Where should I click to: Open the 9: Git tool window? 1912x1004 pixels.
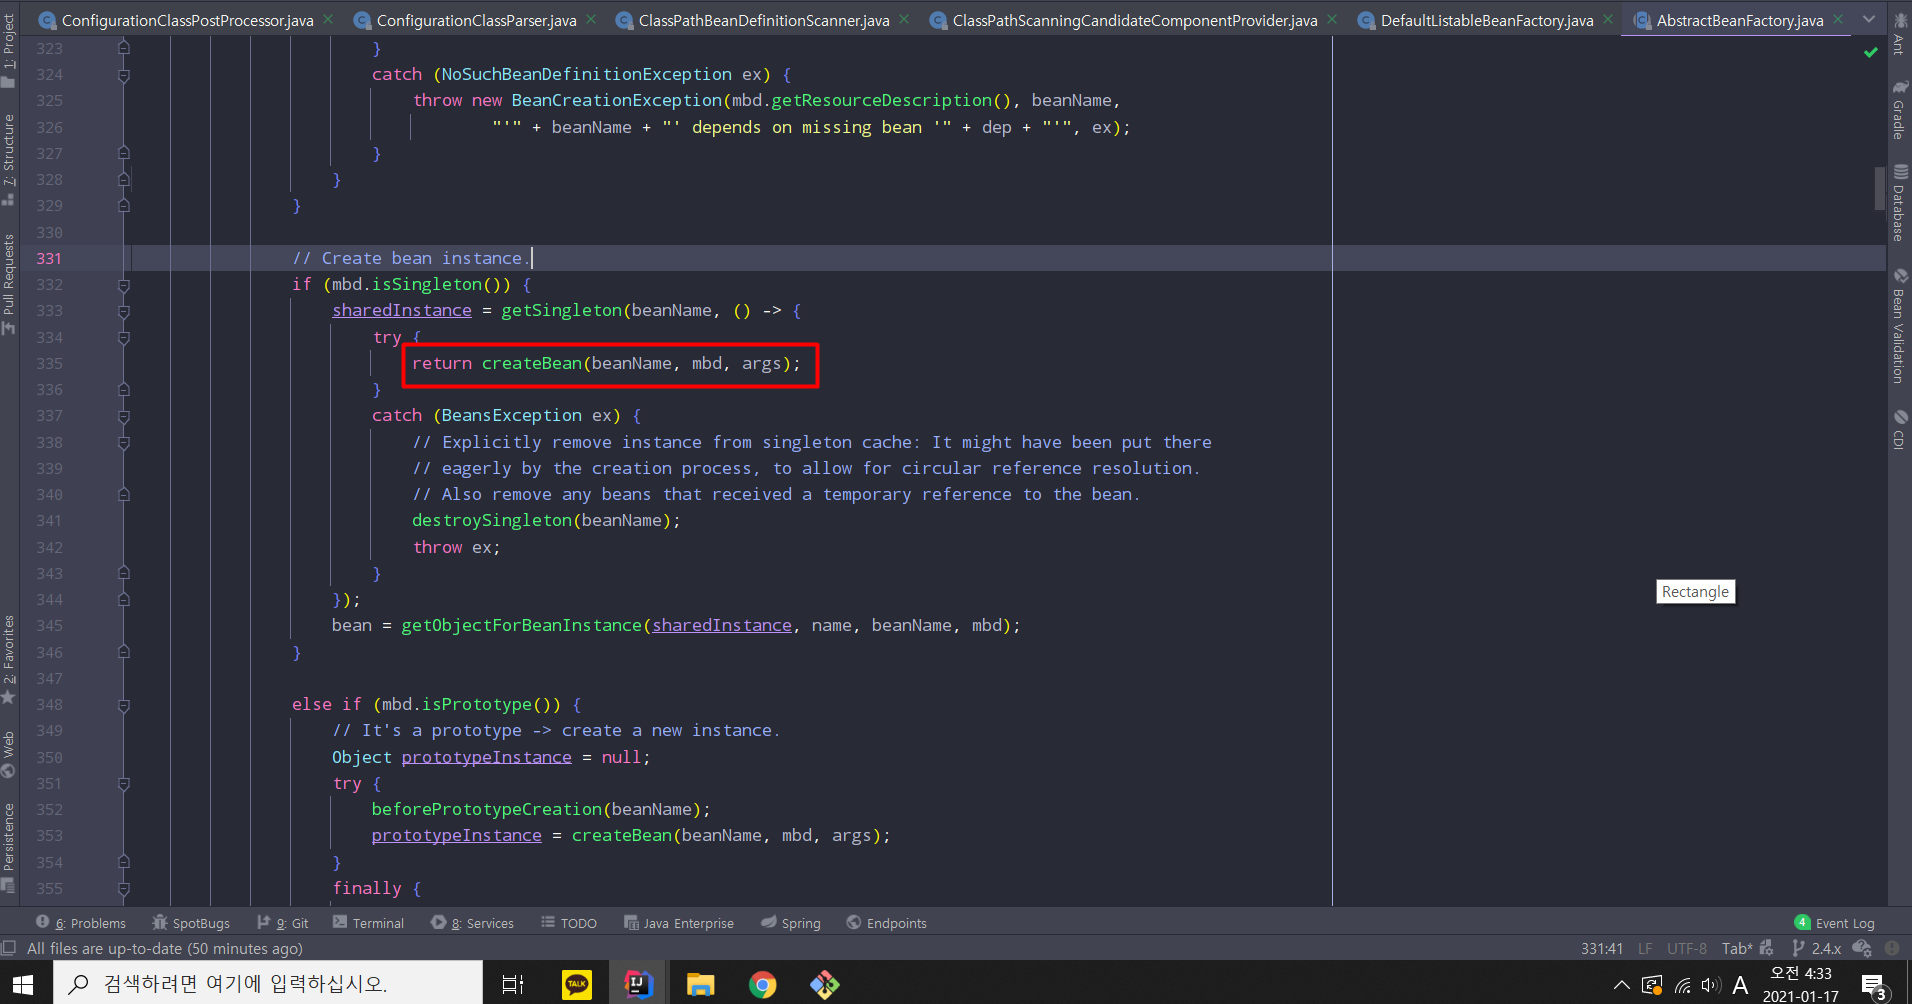[x=283, y=923]
